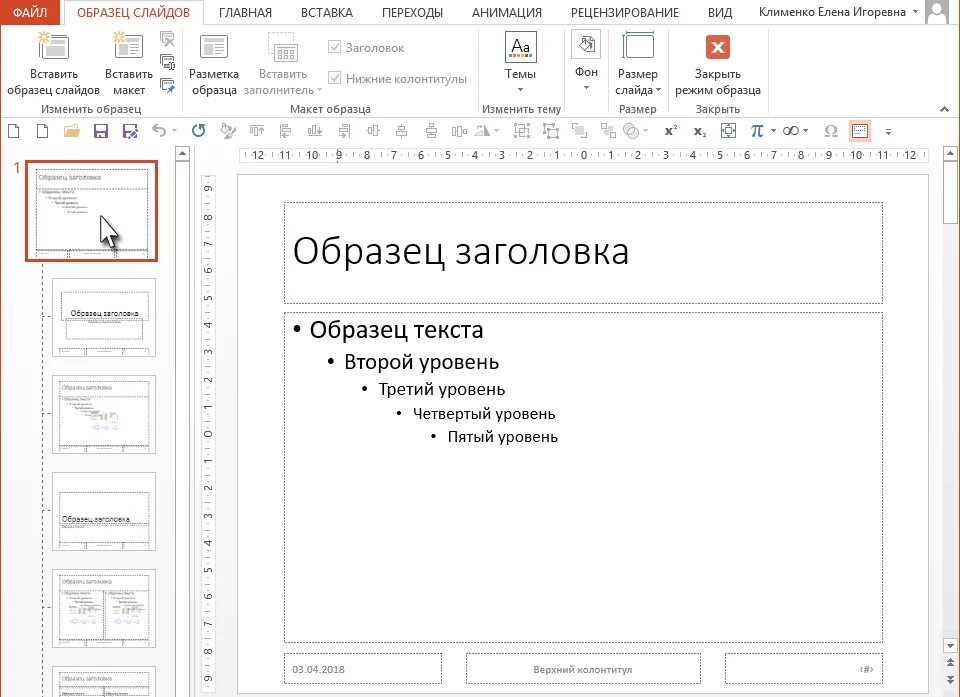The height and width of the screenshot is (697, 960).
Task: Open the undo history dropdown arrow
Action: click(174, 130)
